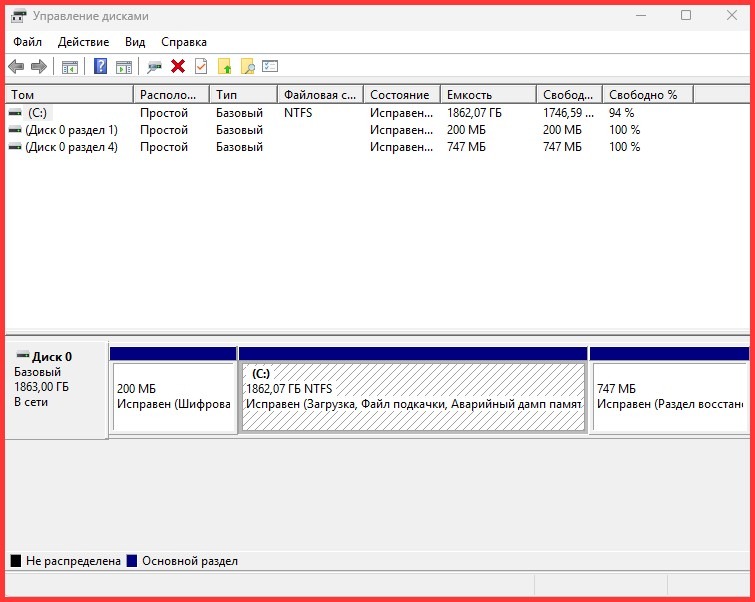Select the (C:) volume row in list

37,113
